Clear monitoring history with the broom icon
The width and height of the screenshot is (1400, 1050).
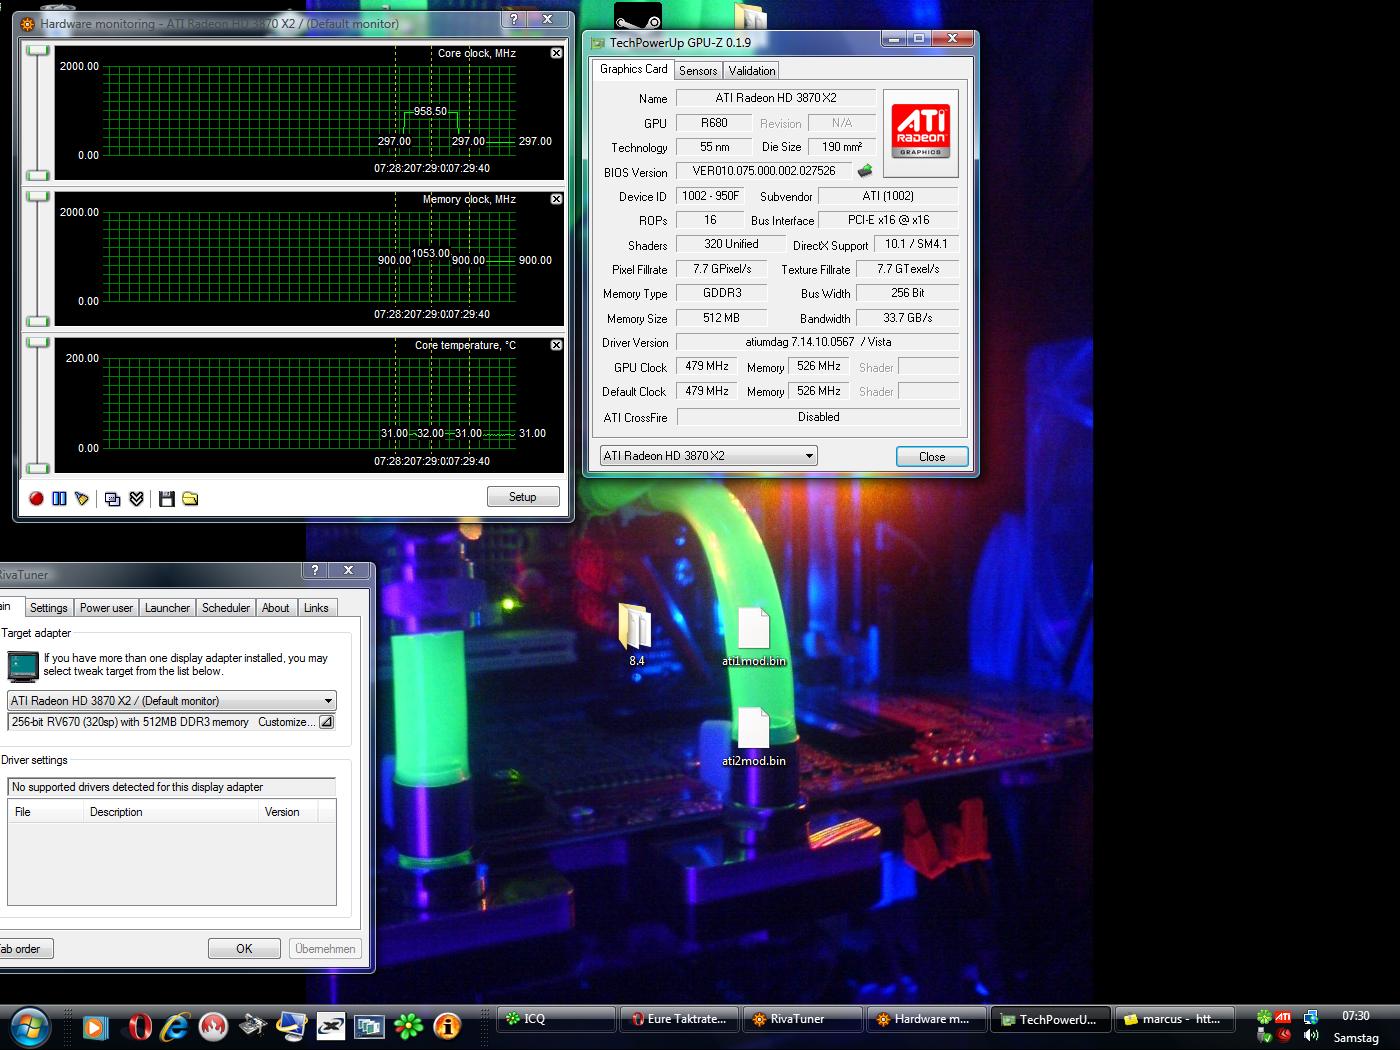pos(82,498)
